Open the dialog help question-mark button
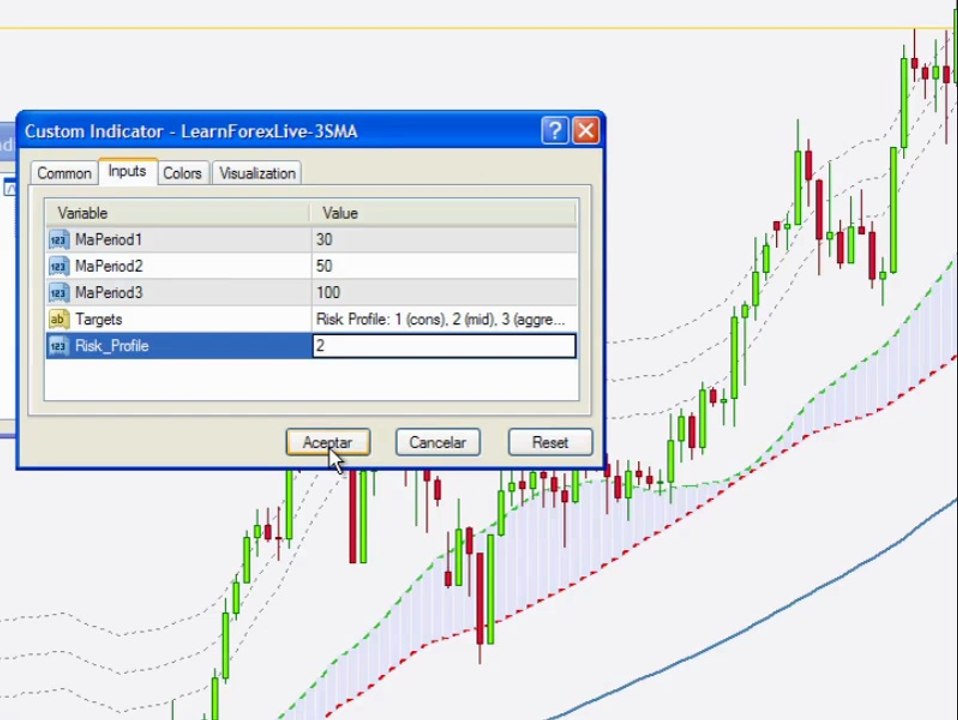This screenshot has width=958, height=720. click(555, 130)
